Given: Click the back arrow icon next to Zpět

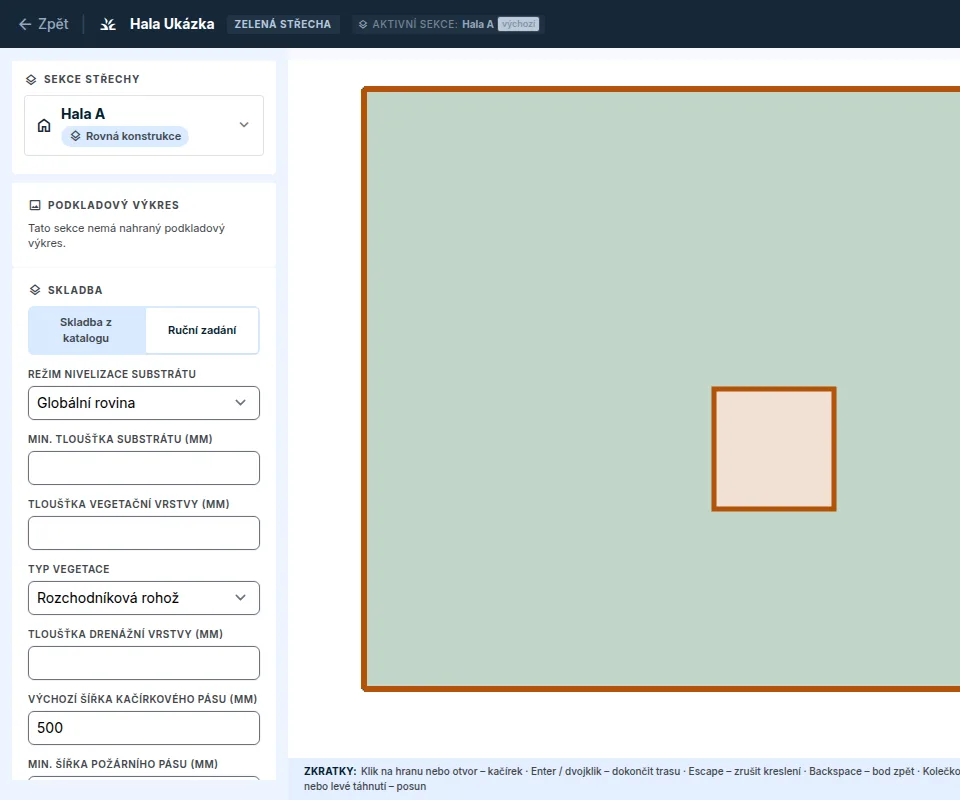Looking at the screenshot, I should pyautogui.click(x=25, y=24).
